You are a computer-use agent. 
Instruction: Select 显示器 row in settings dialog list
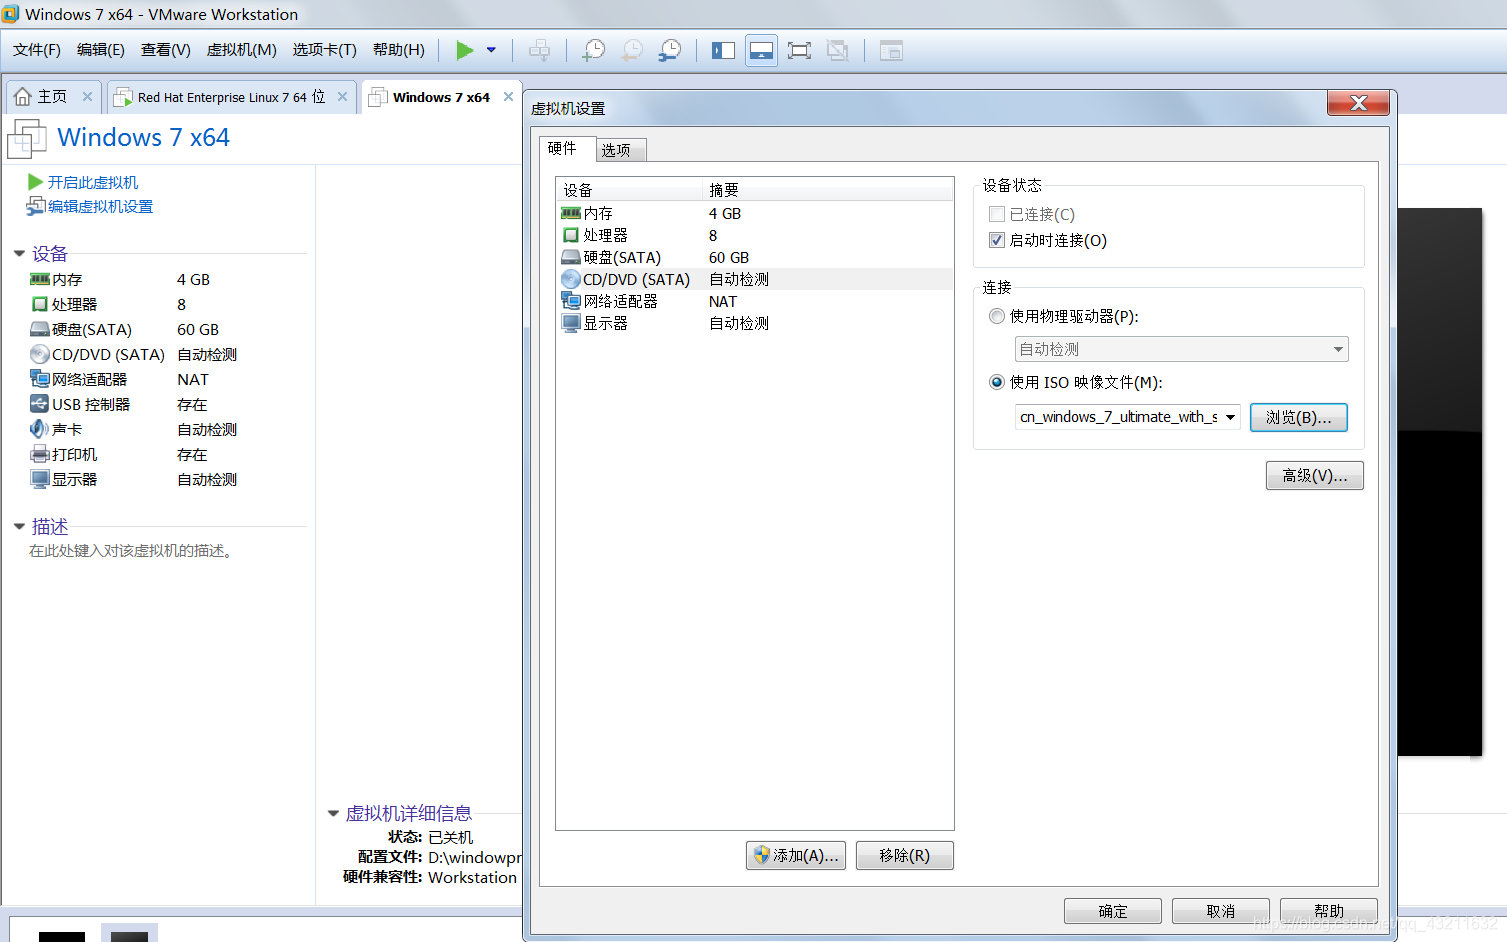click(x=754, y=323)
